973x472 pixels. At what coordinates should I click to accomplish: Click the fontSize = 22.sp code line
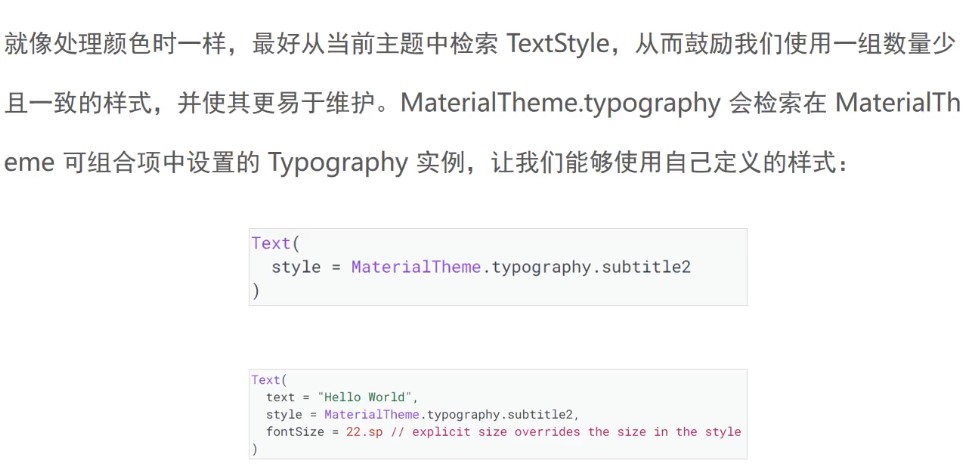click(503, 432)
